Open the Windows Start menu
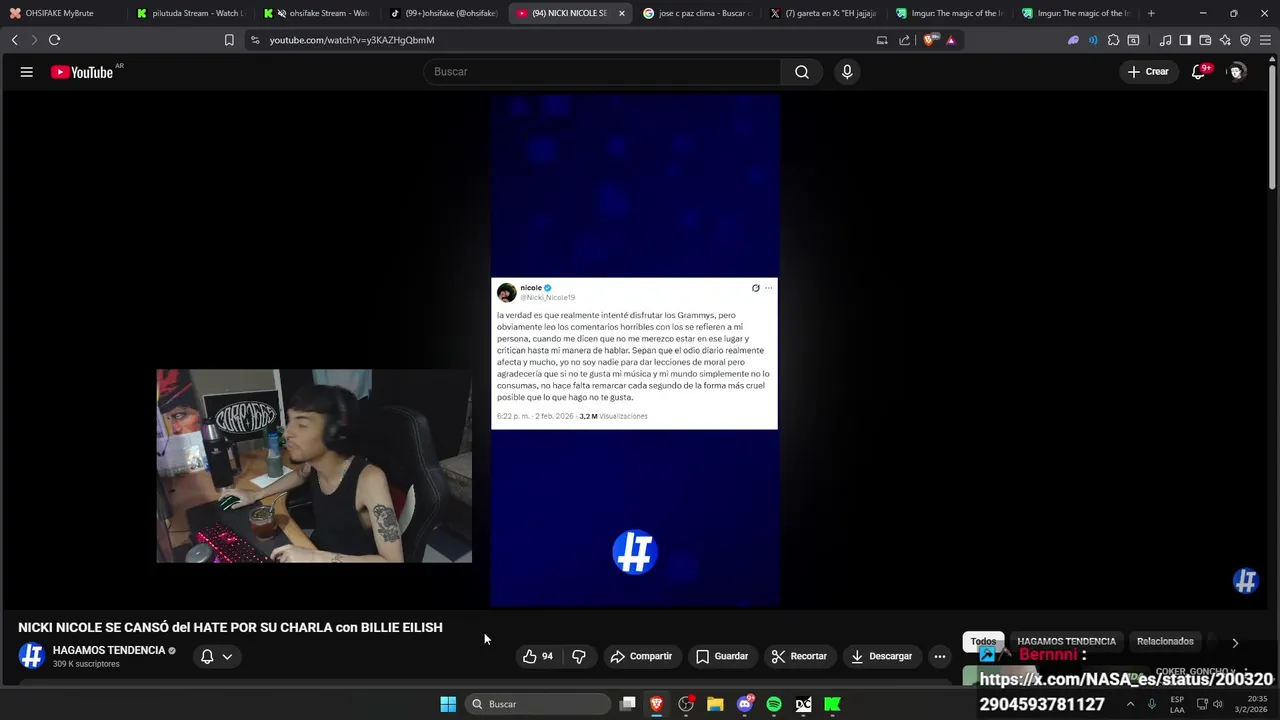Screen dimensions: 1280x720 click(448, 704)
